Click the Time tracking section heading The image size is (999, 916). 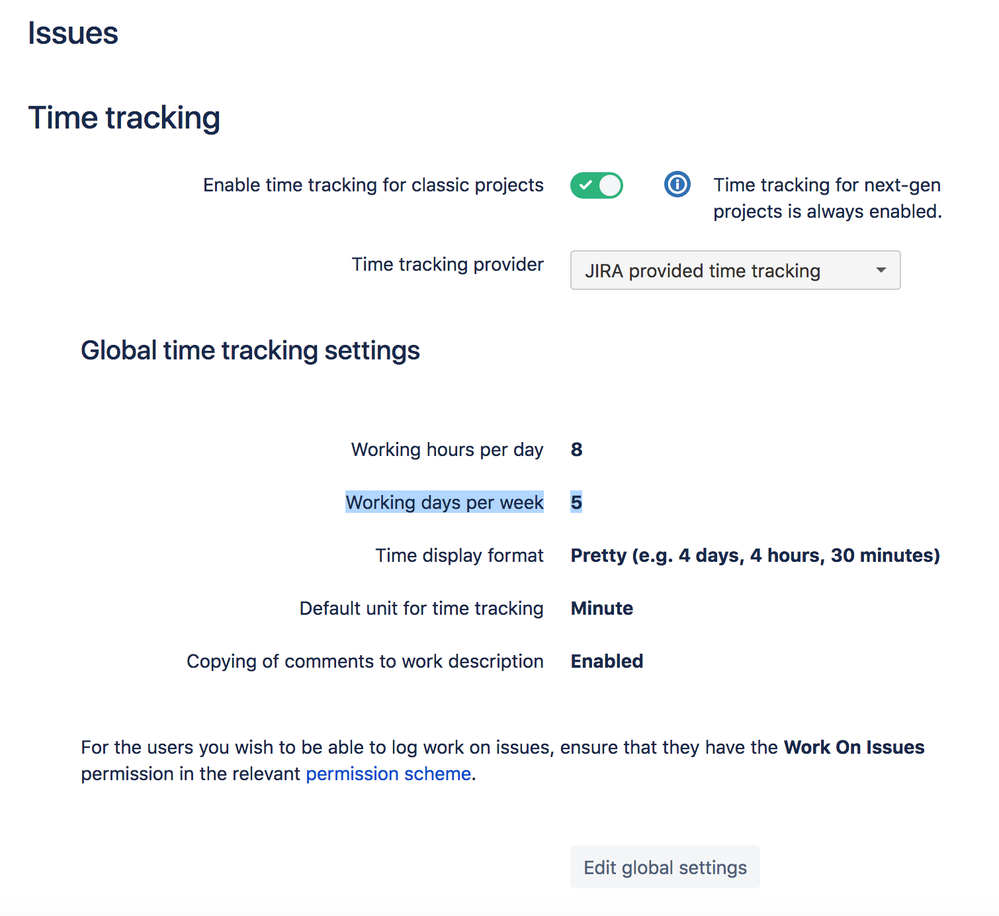(124, 118)
